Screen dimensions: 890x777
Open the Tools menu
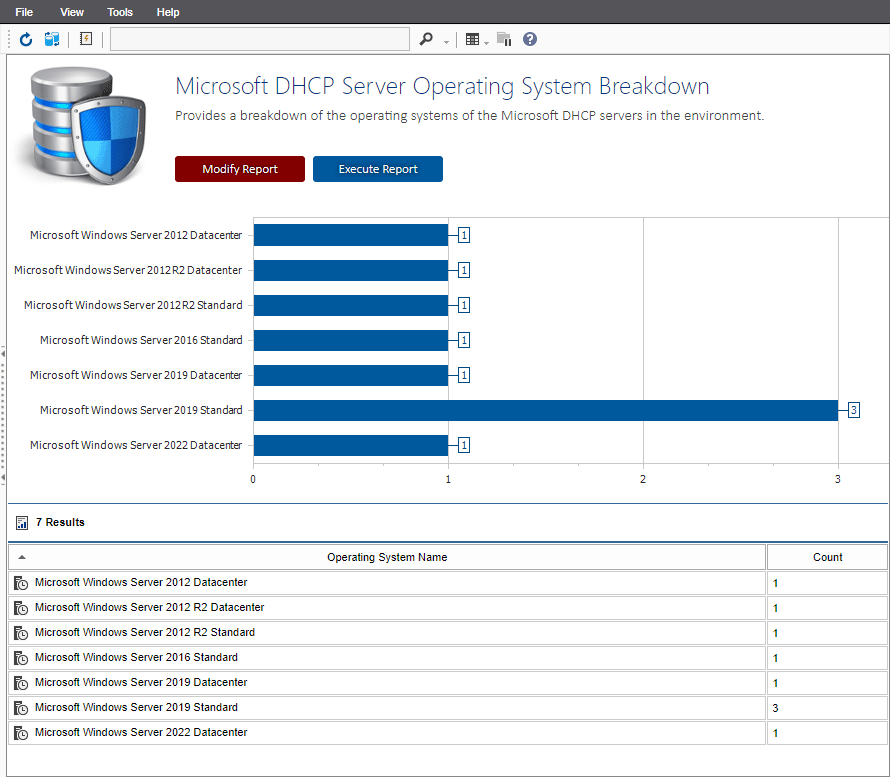click(120, 12)
